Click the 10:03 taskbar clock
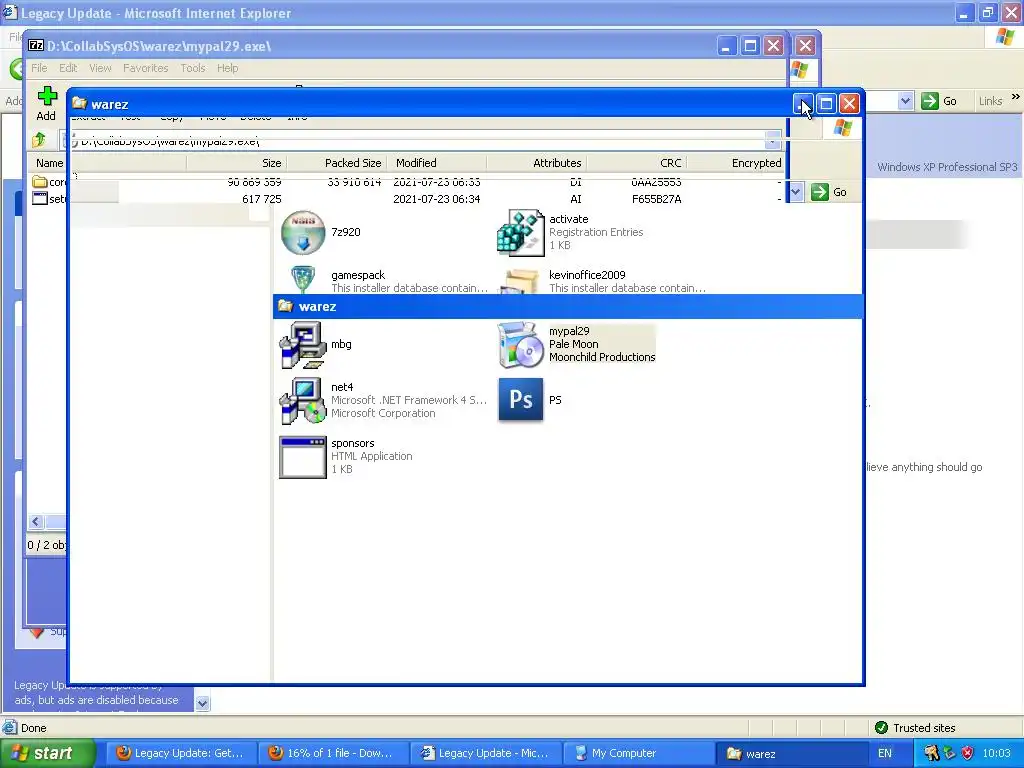This screenshot has width=1024, height=768. click(996, 753)
